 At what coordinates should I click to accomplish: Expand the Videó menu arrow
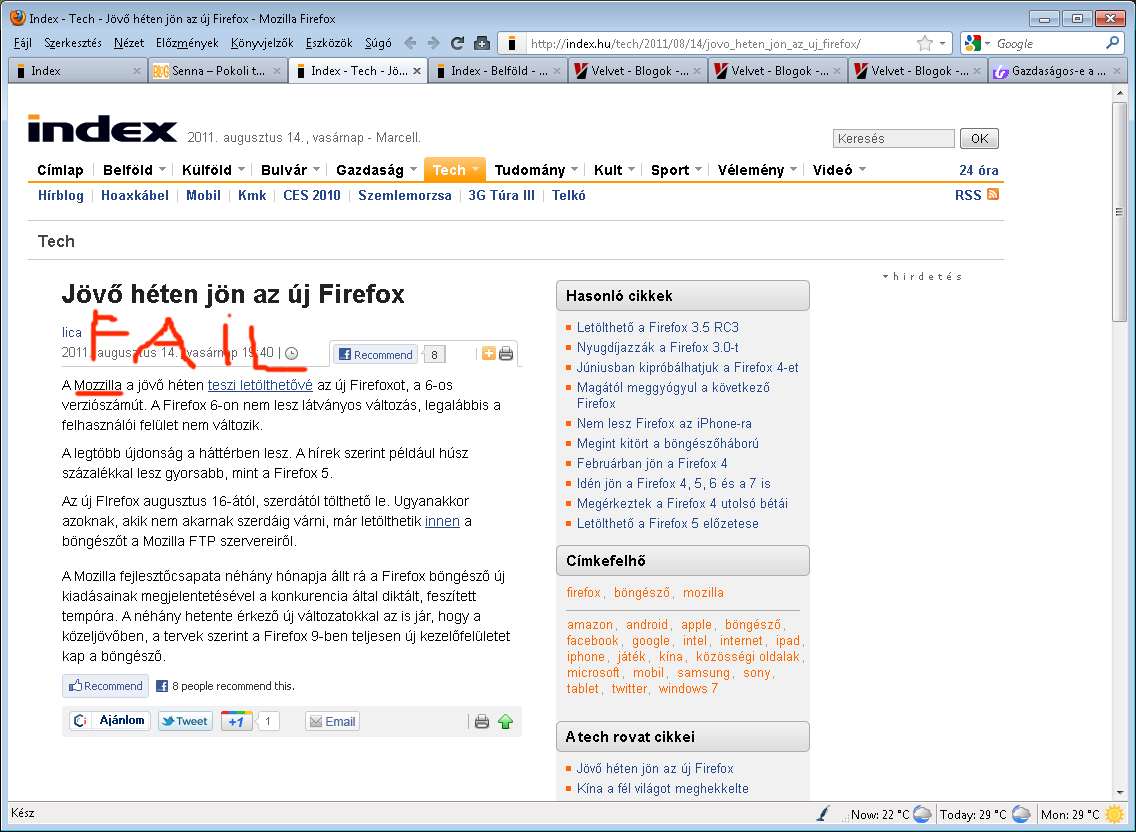click(862, 170)
